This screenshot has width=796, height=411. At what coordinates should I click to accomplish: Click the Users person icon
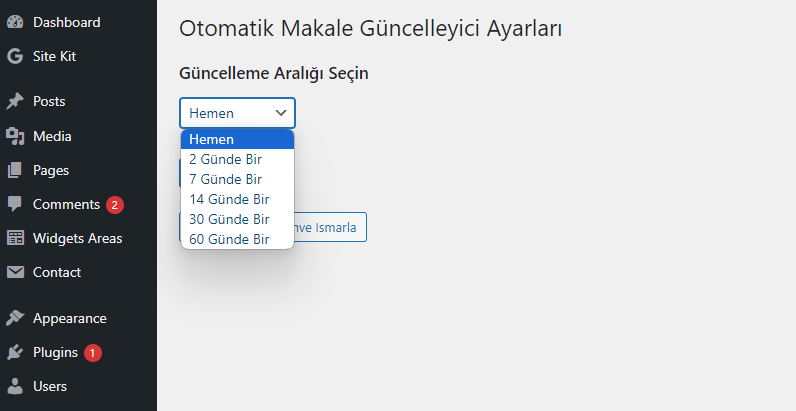coord(15,386)
